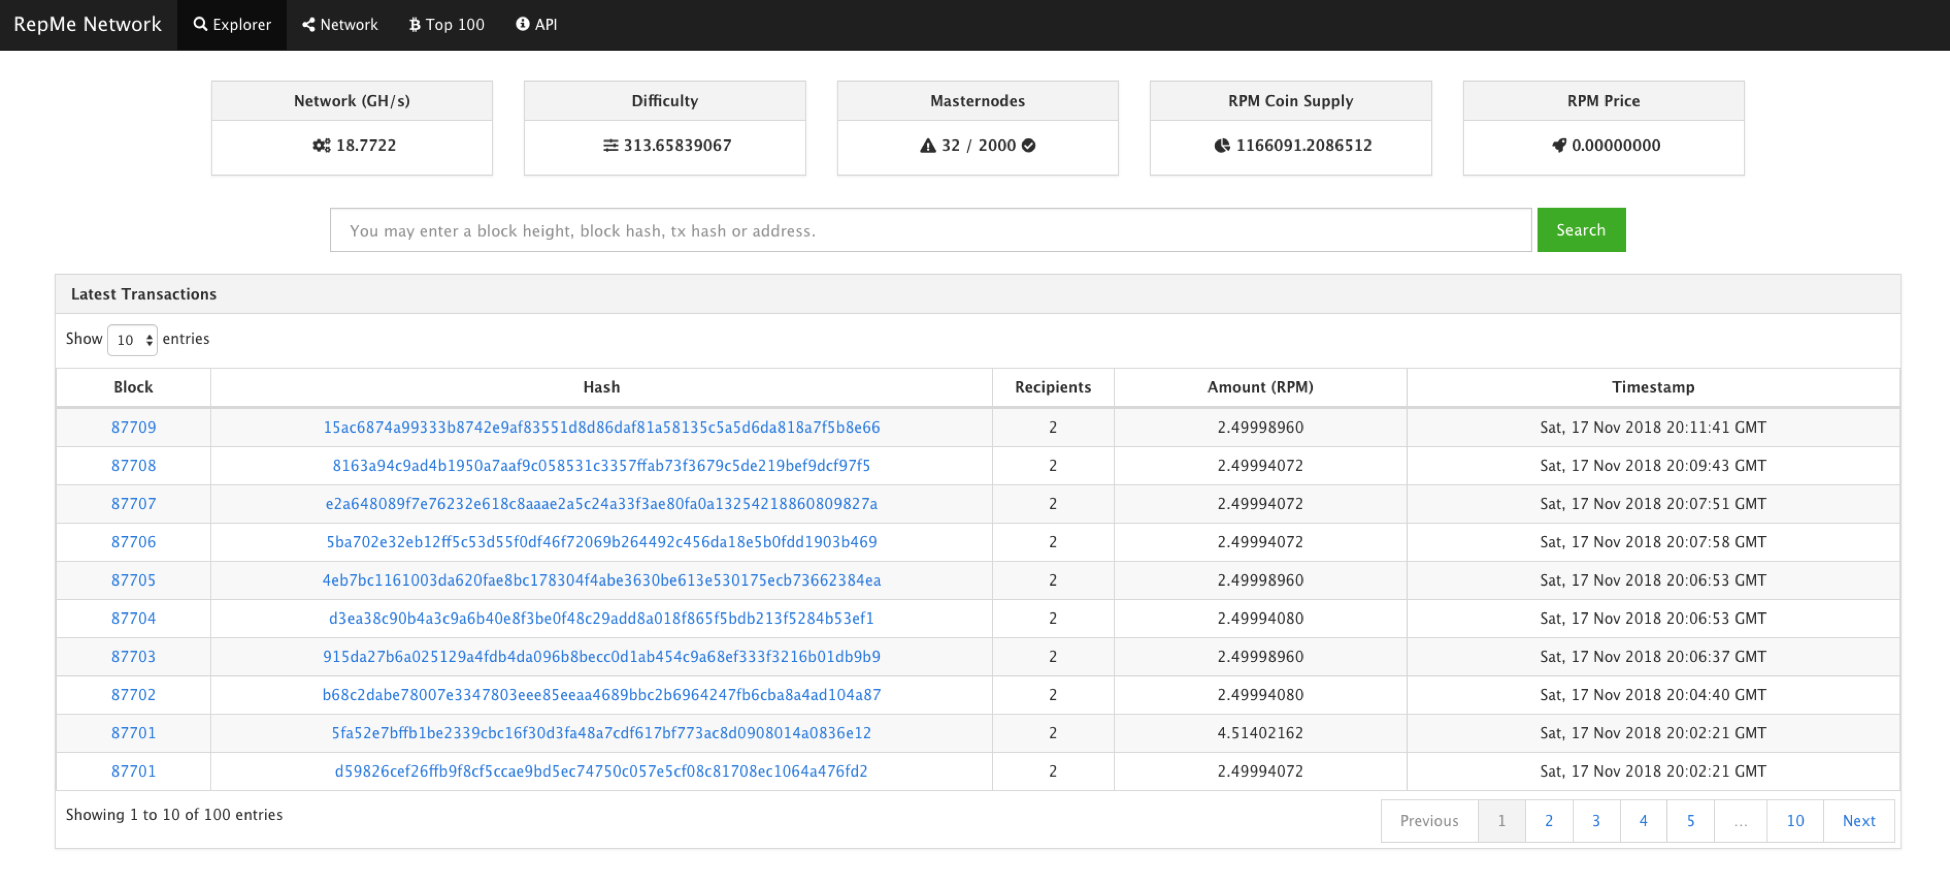
Task: Click the Next pagination button
Action: point(1859,821)
